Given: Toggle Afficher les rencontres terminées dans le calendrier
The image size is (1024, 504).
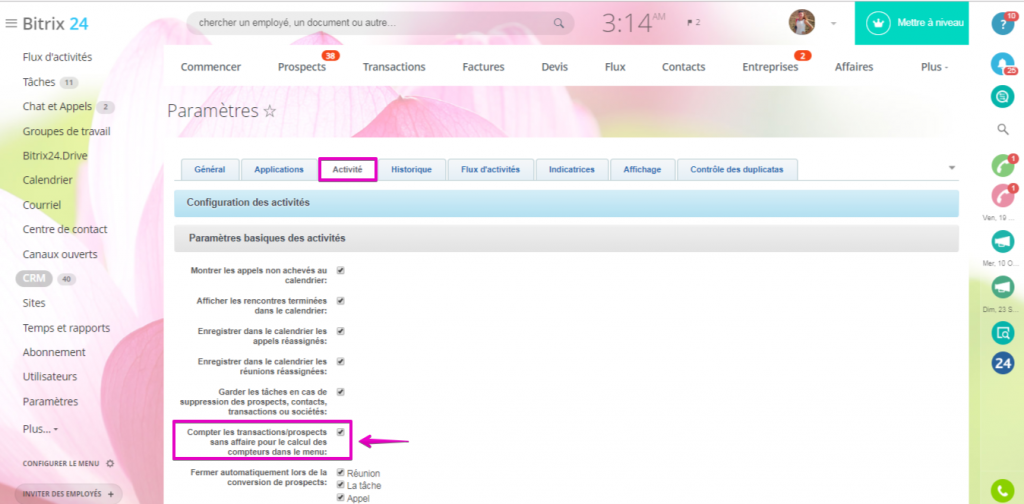Looking at the screenshot, I should click(x=340, y=301).
